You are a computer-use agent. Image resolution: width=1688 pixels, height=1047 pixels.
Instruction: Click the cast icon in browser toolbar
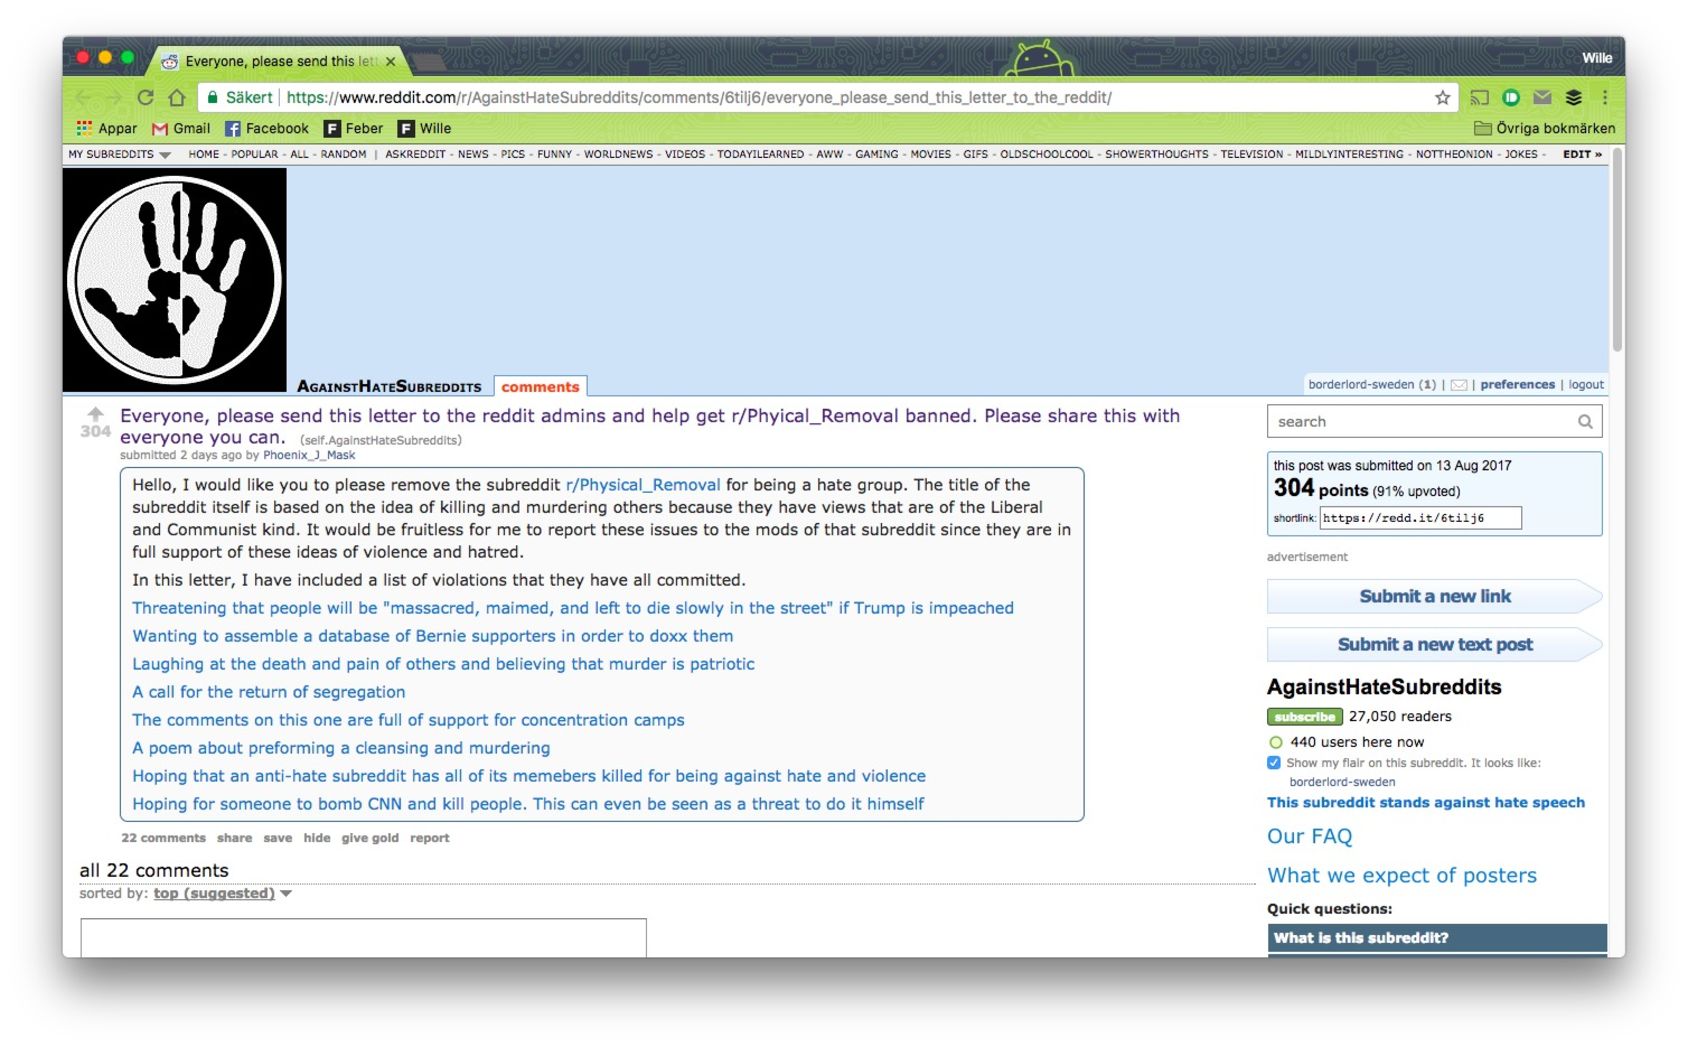[1480, 97]
